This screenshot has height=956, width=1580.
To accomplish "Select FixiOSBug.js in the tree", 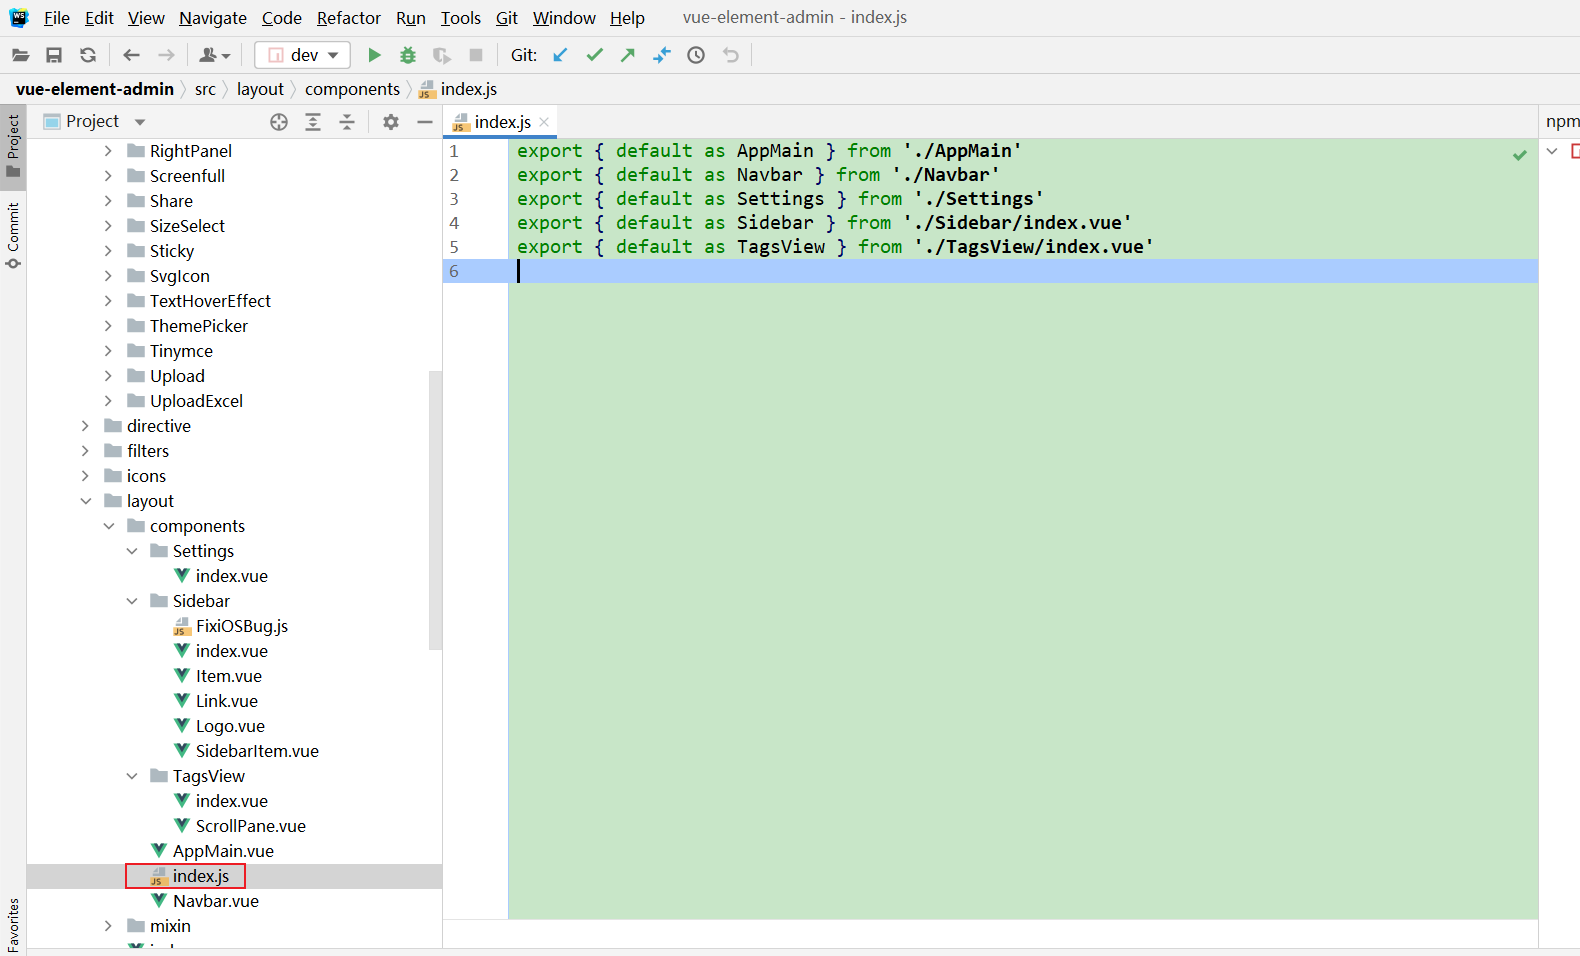I will [x=241, y=626].
